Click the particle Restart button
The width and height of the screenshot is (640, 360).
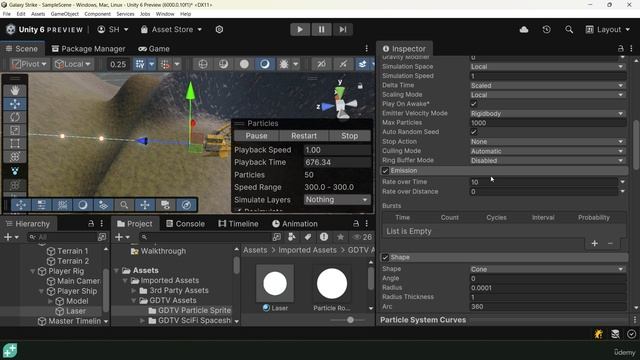click(x=304, y=136)
